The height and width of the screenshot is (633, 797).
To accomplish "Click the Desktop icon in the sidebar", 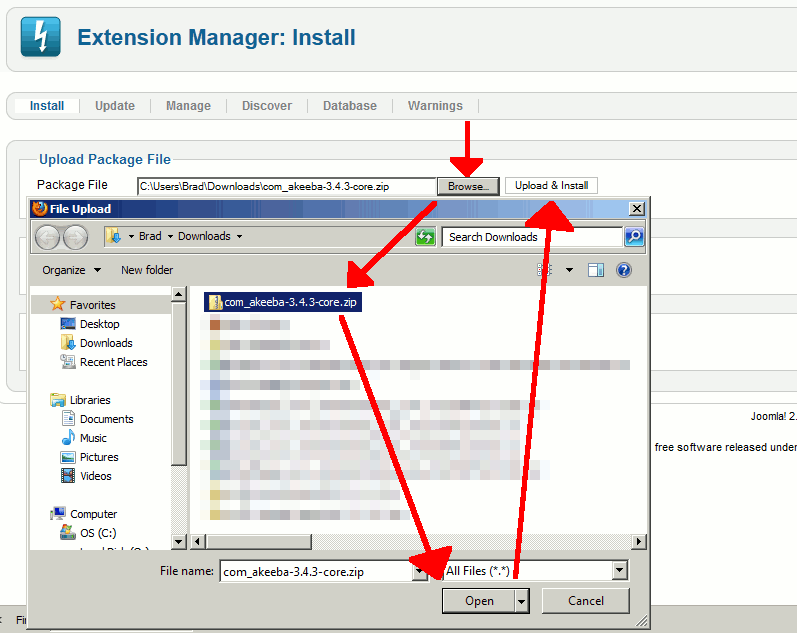I will click(68, 323).
